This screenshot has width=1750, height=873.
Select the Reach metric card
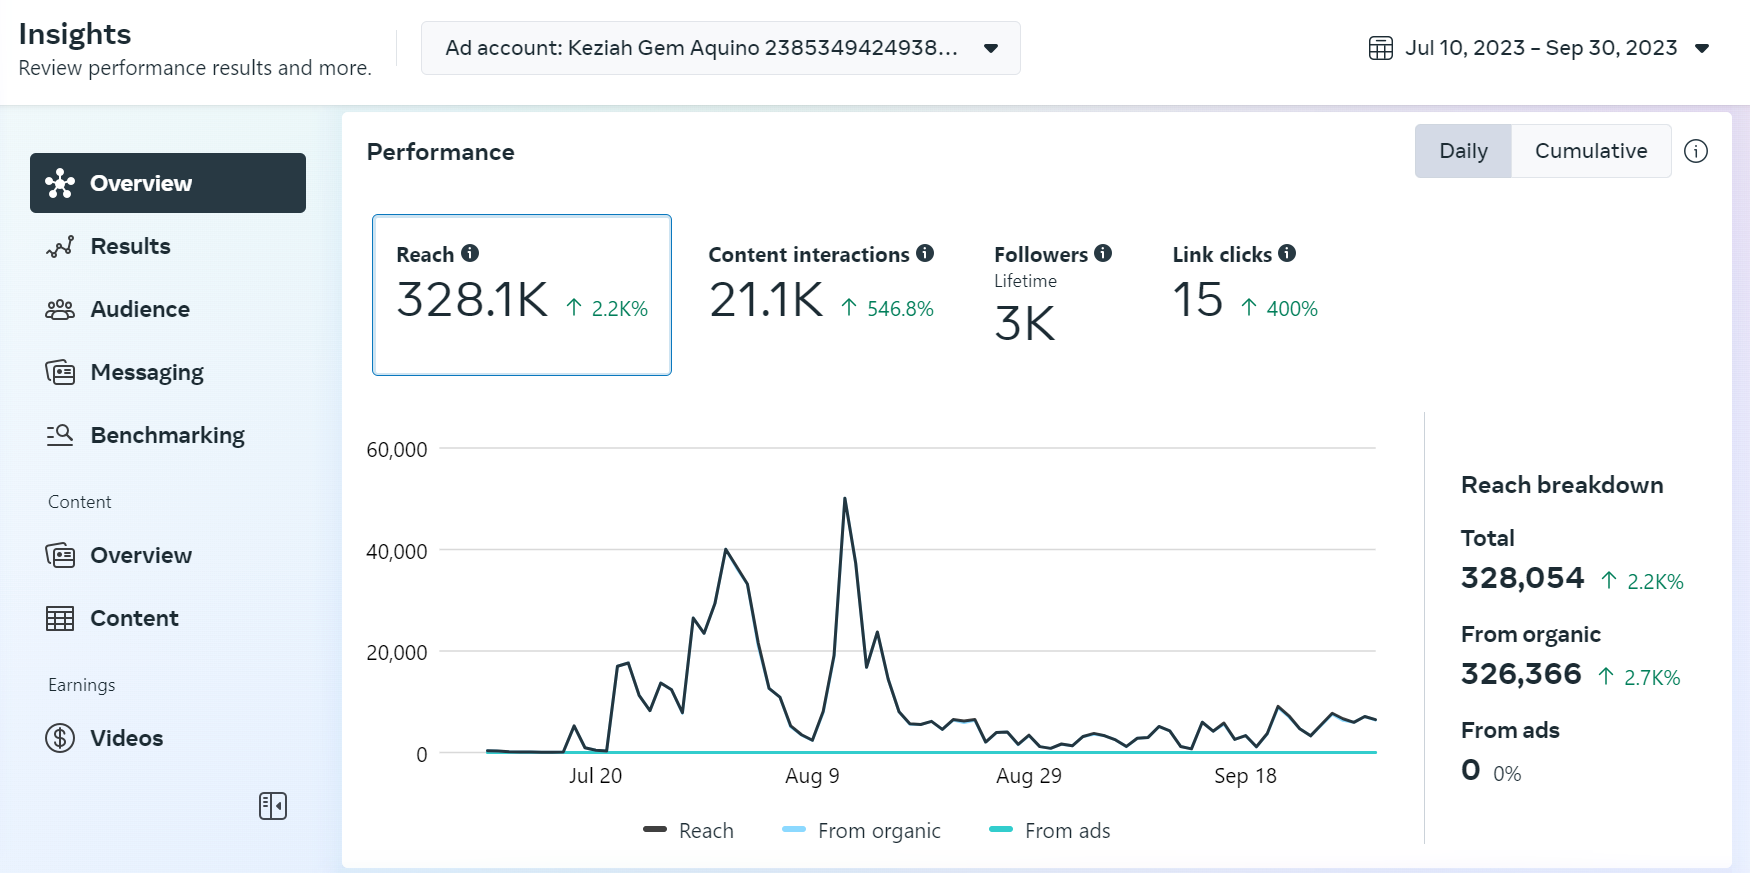pos(522,295)
